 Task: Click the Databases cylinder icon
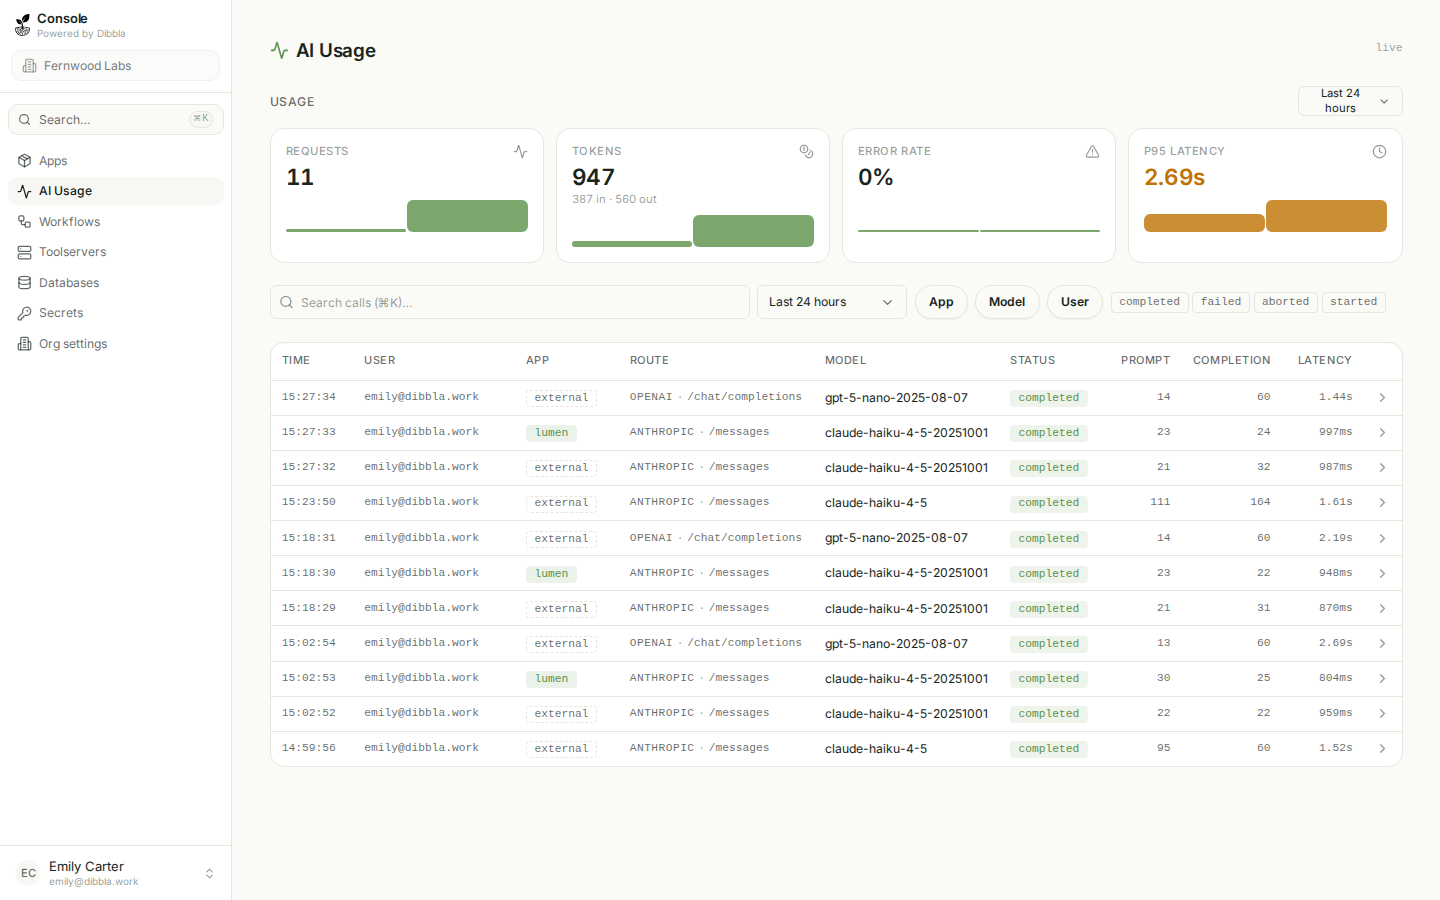25,283
